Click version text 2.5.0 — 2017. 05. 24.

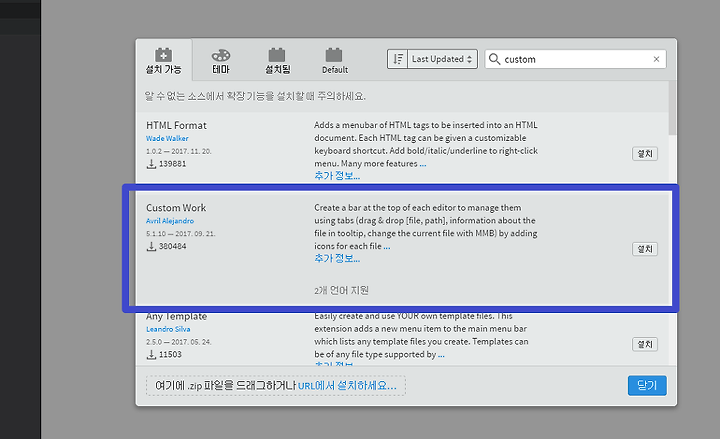(x=179, y=342)
